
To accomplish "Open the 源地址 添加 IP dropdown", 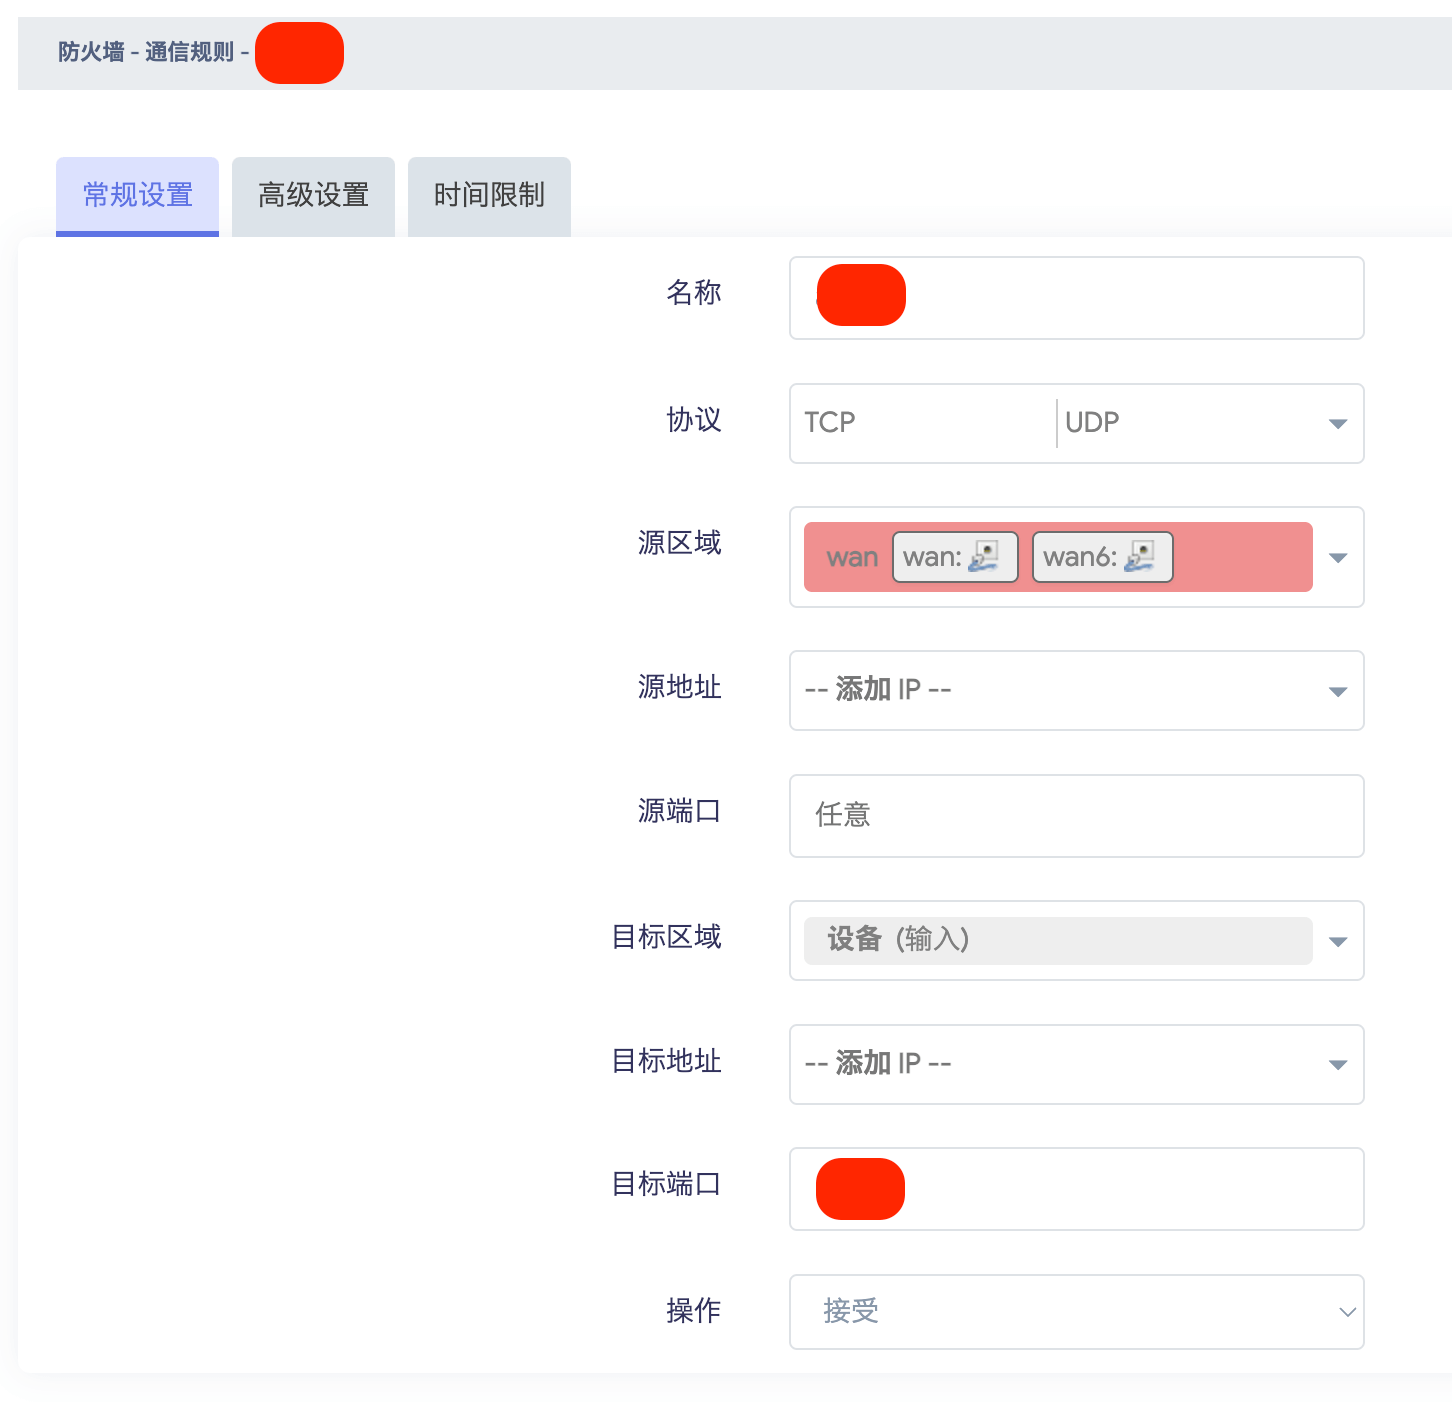I will tap(1076, 690).
